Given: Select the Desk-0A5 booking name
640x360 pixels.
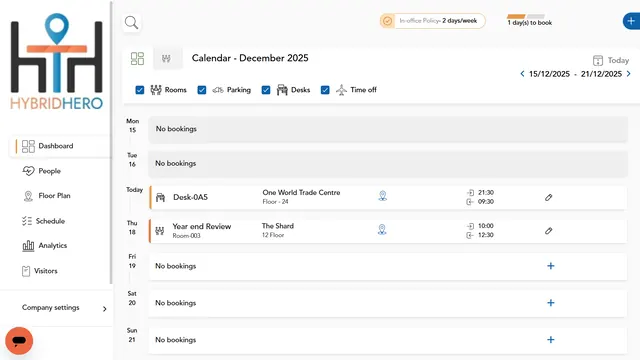Looking at the screenshot, I should (x=190, y=197).
